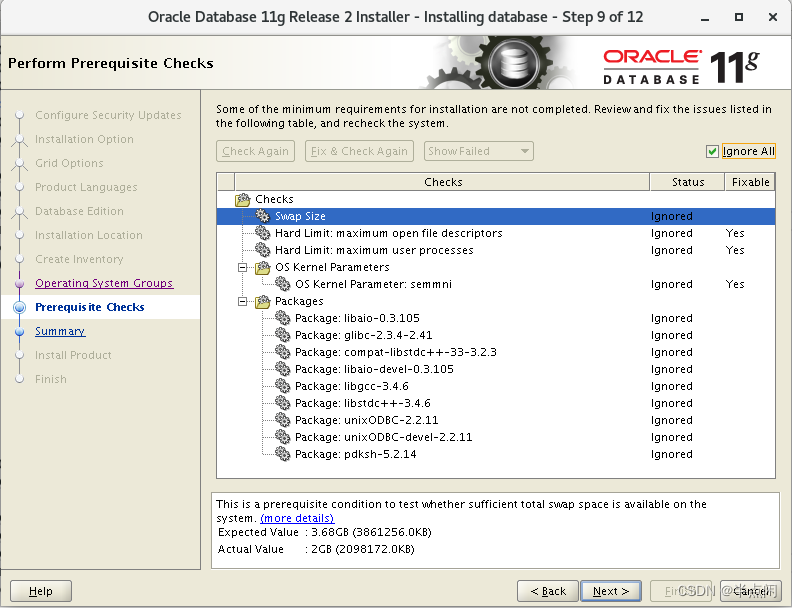Click the gear icon beside Swap Size
Viewport: 792px width, 608px height.
262,216
